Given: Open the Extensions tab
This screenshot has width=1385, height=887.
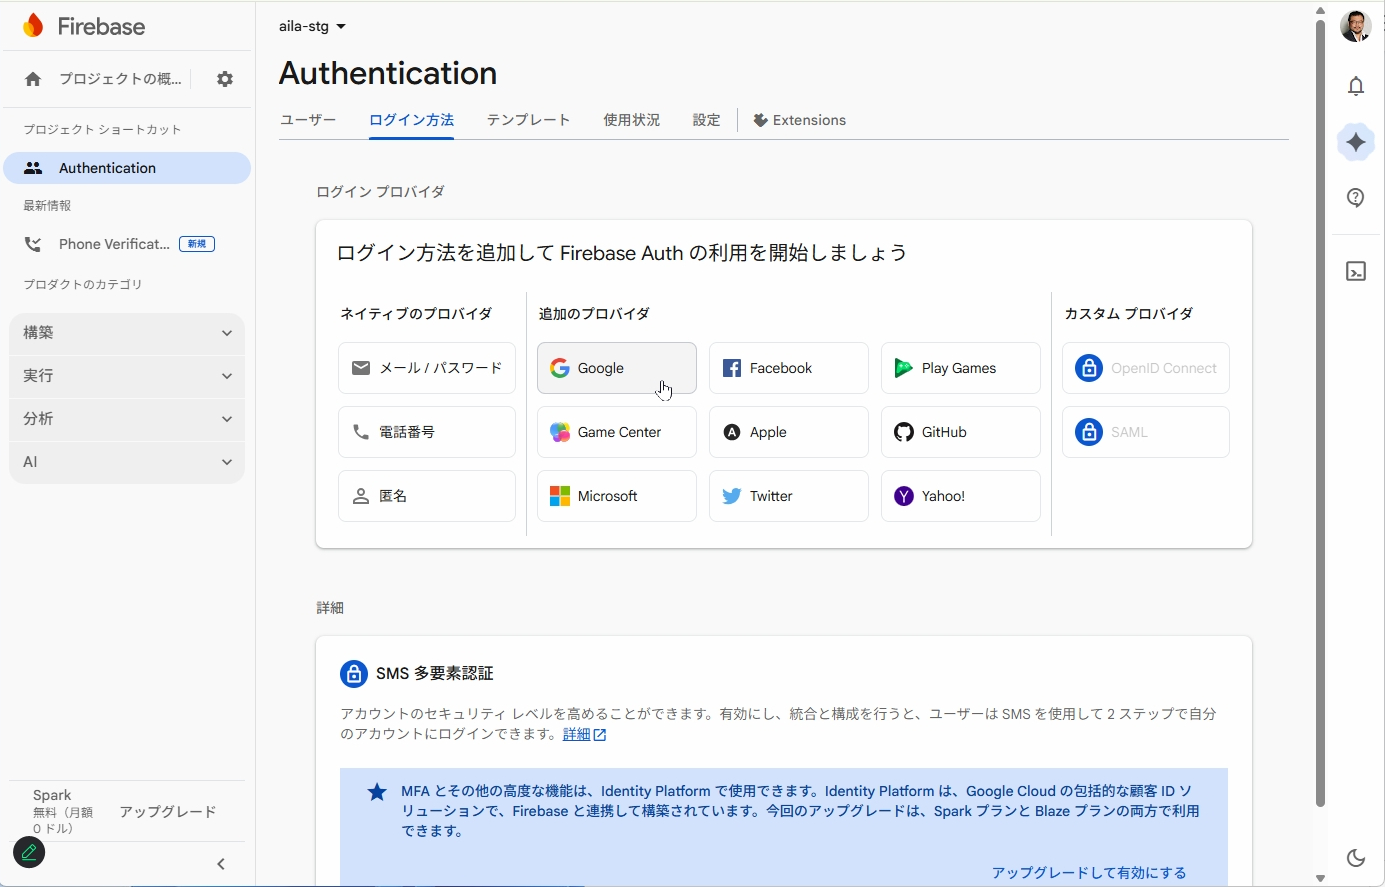Looking at the screenshot, I should [x=800, y=119].
